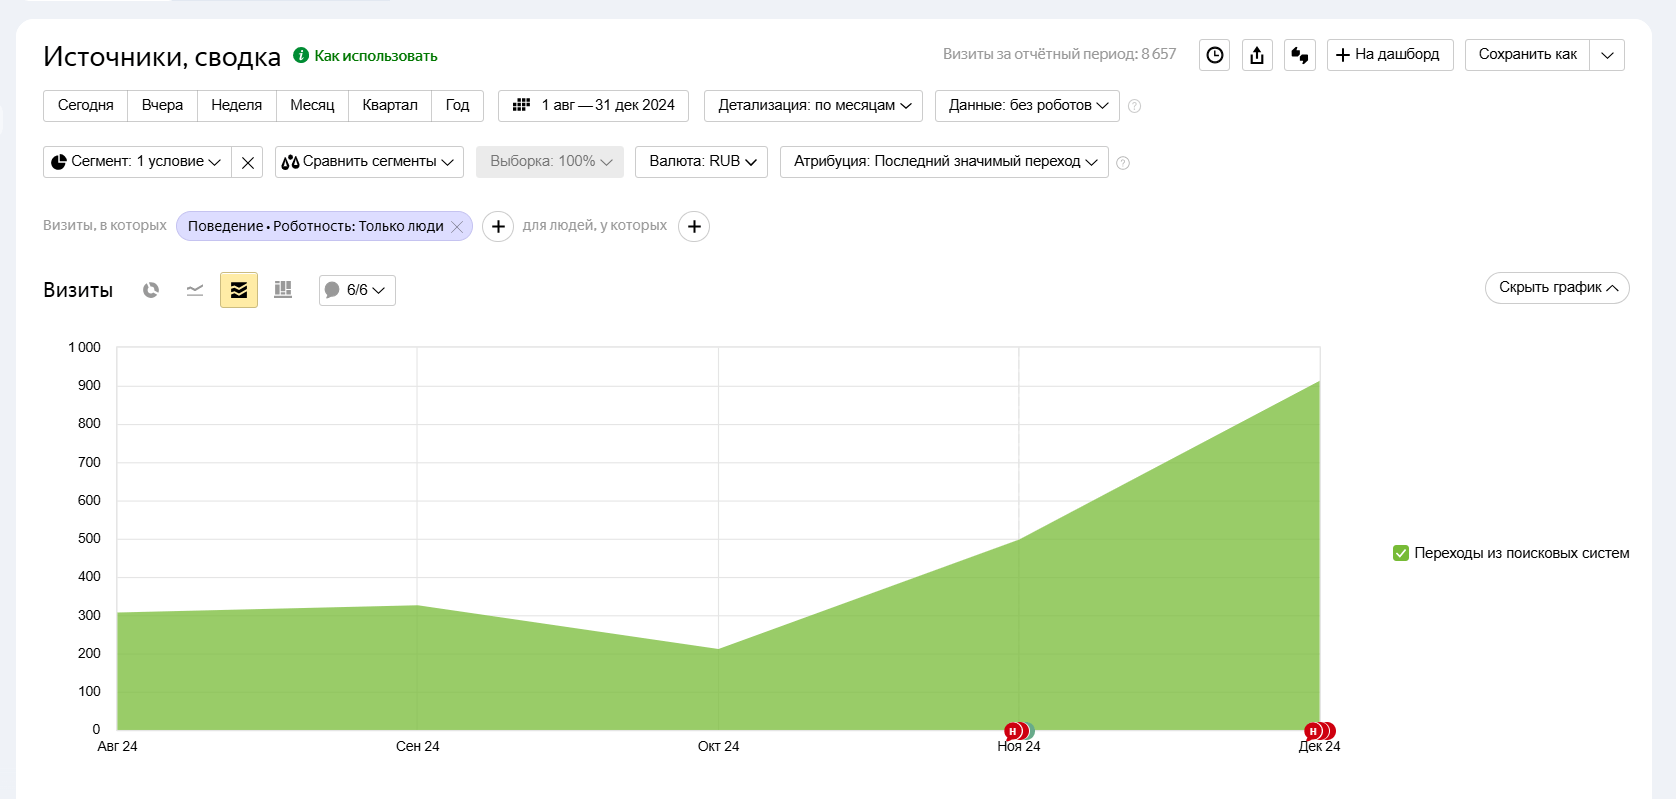Image resolution: width=1676 pixels, height=799 pixels.
Task: Open the Валюта: RUB dropdown
Action: pyautogui.click(x=702, y=161)
